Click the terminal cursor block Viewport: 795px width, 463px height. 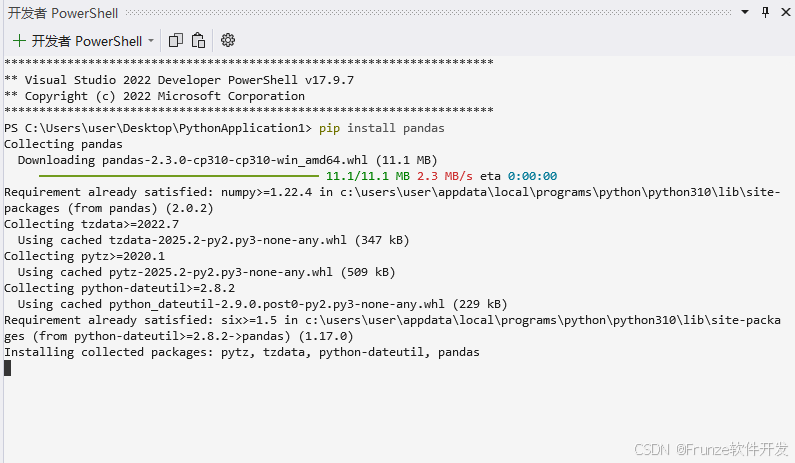point(8,368)
